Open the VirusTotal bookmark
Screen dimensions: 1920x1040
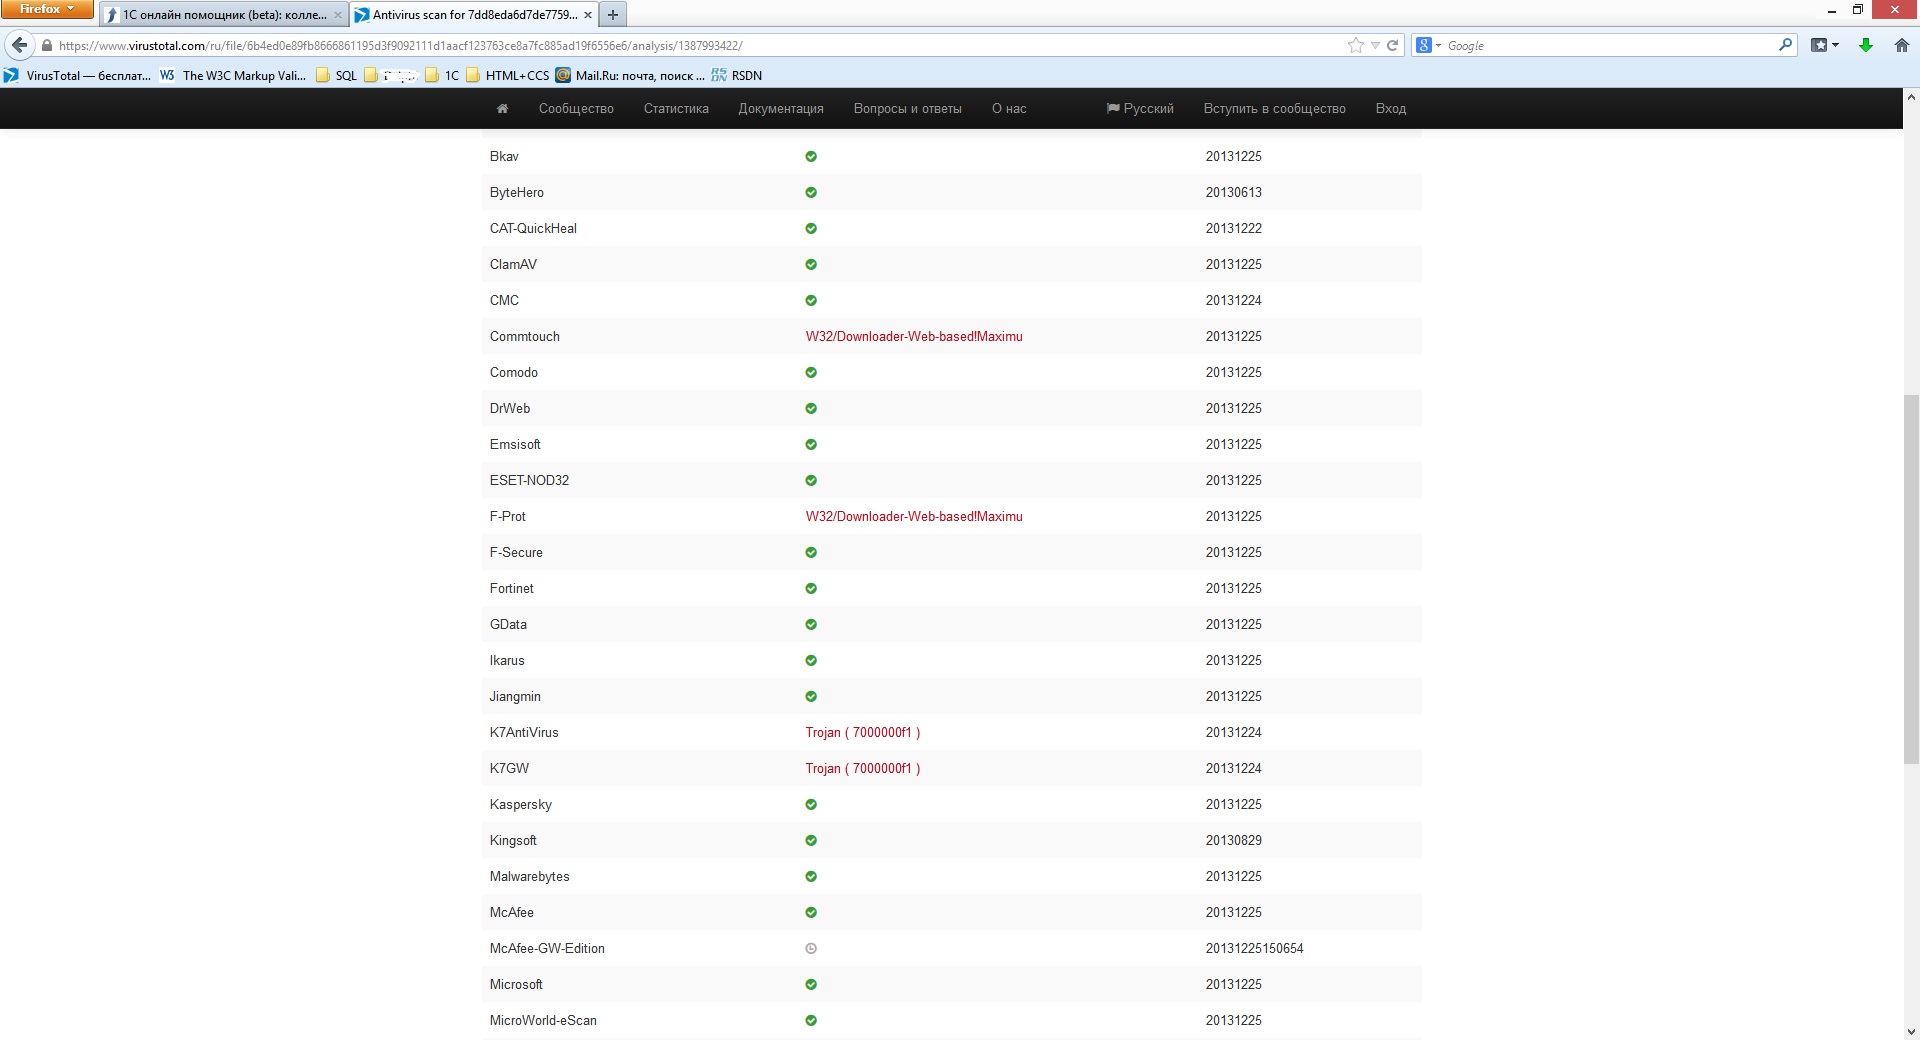tap(77, 75)
